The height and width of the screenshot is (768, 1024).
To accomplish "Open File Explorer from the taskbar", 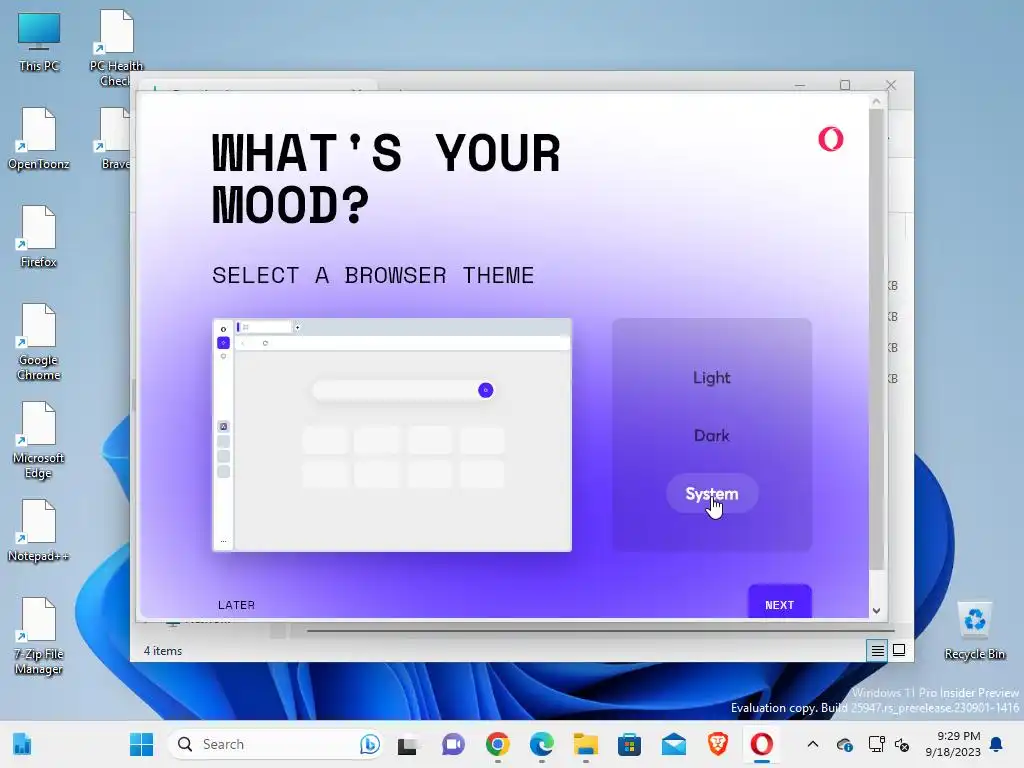I will pyautogui.click(x=586, y=744).
